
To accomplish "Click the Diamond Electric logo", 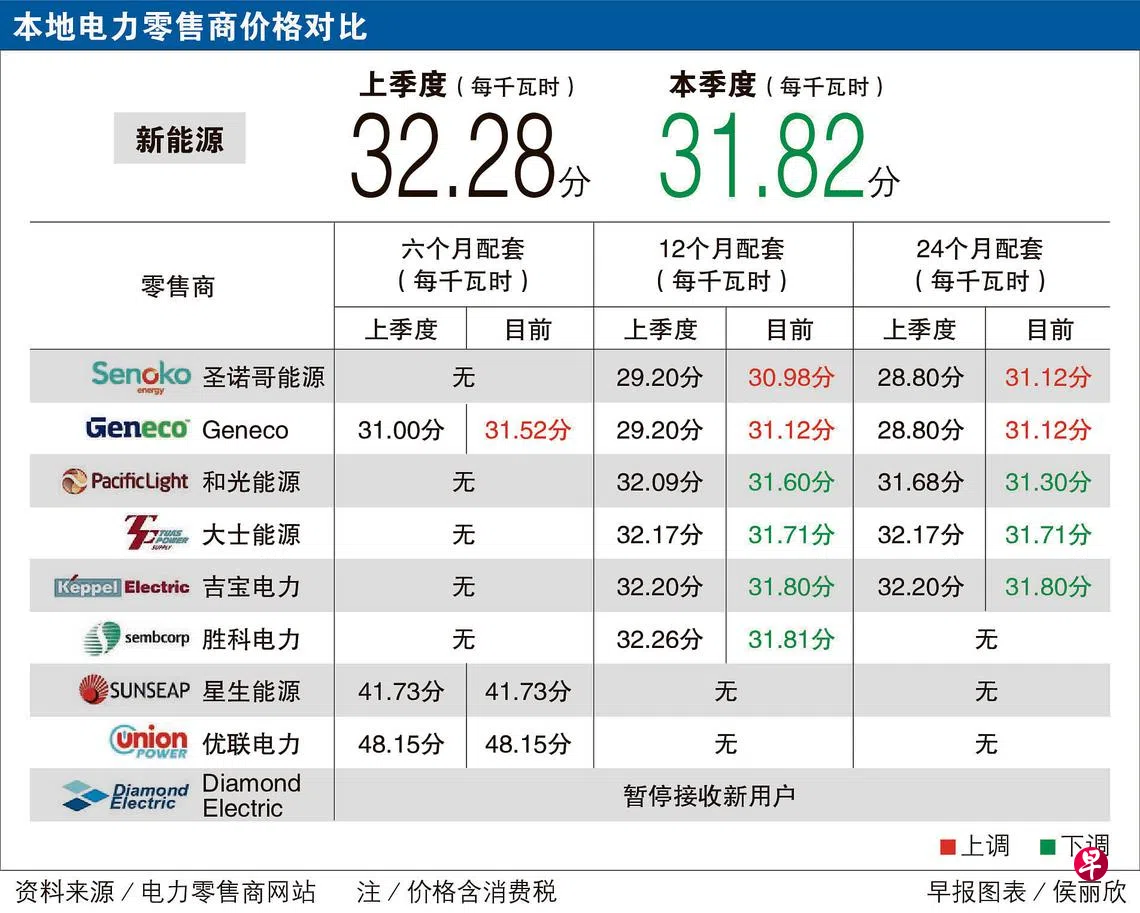I will [x=125, y=795].
